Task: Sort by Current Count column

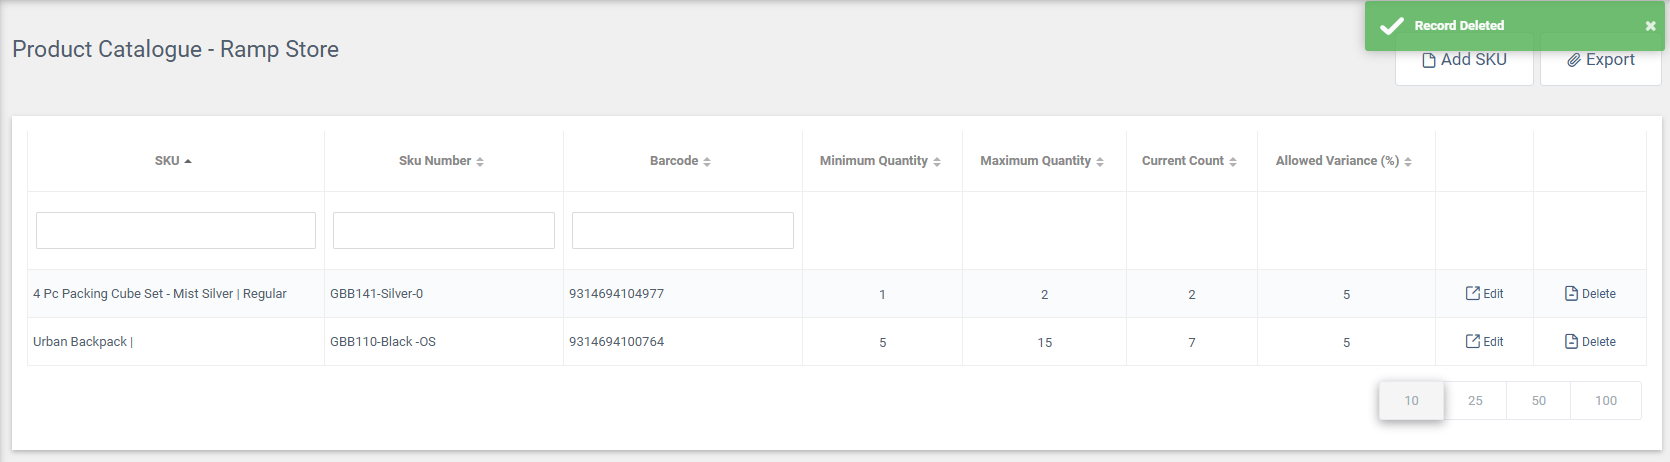Action: (x=1189, y=161)
